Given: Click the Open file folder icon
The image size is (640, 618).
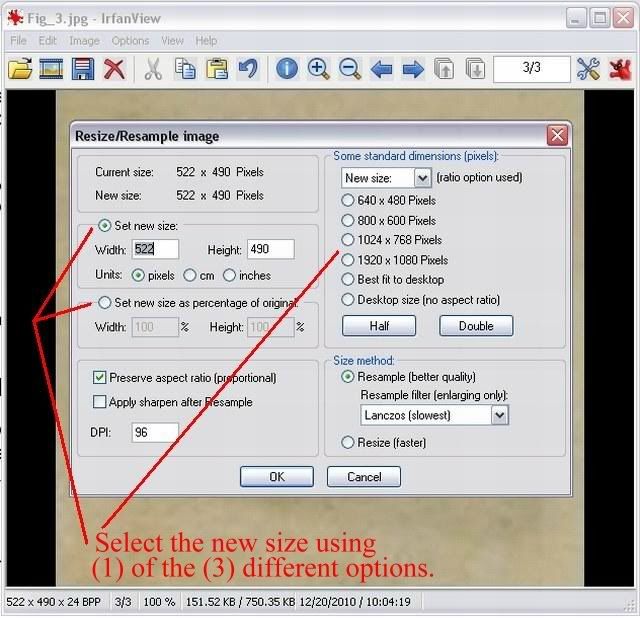Looking at the screenshot, I should click(20, 69).
